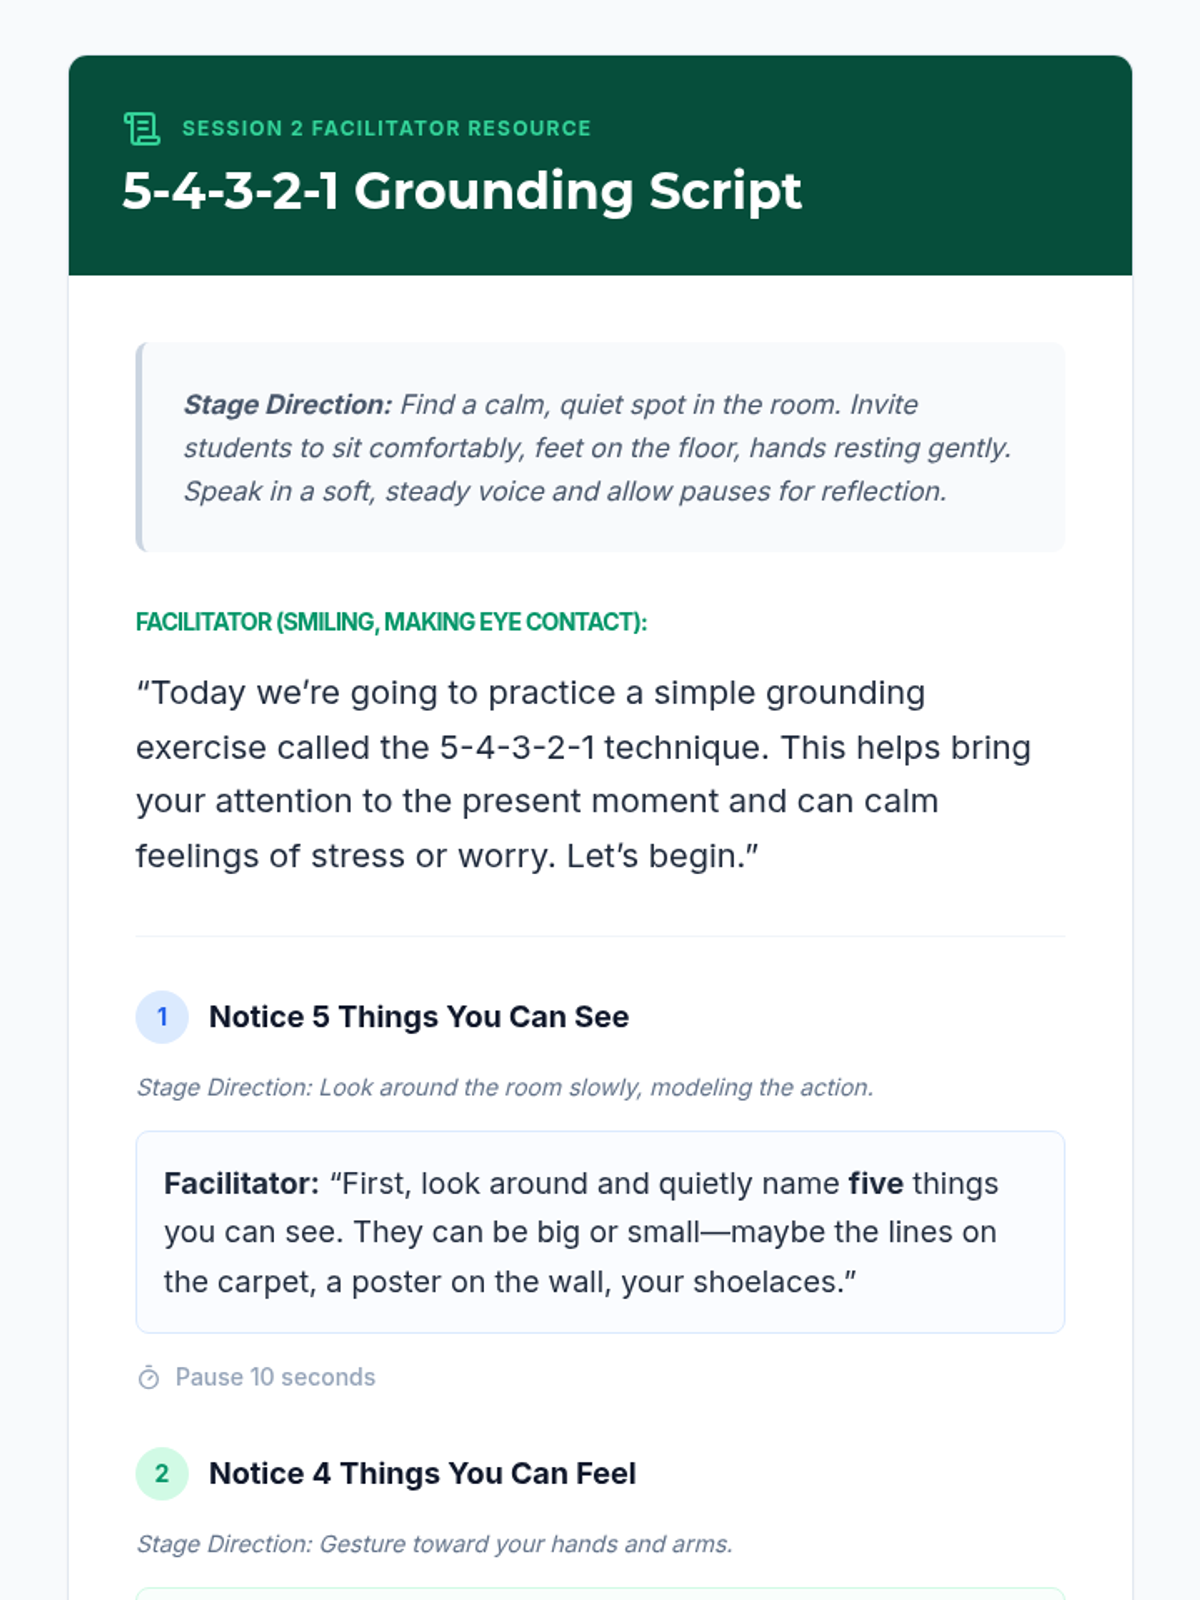Click the bold Stage Direction label in callout
The width and height of the screenshot is (1200, 1600).
pos(288,405)
